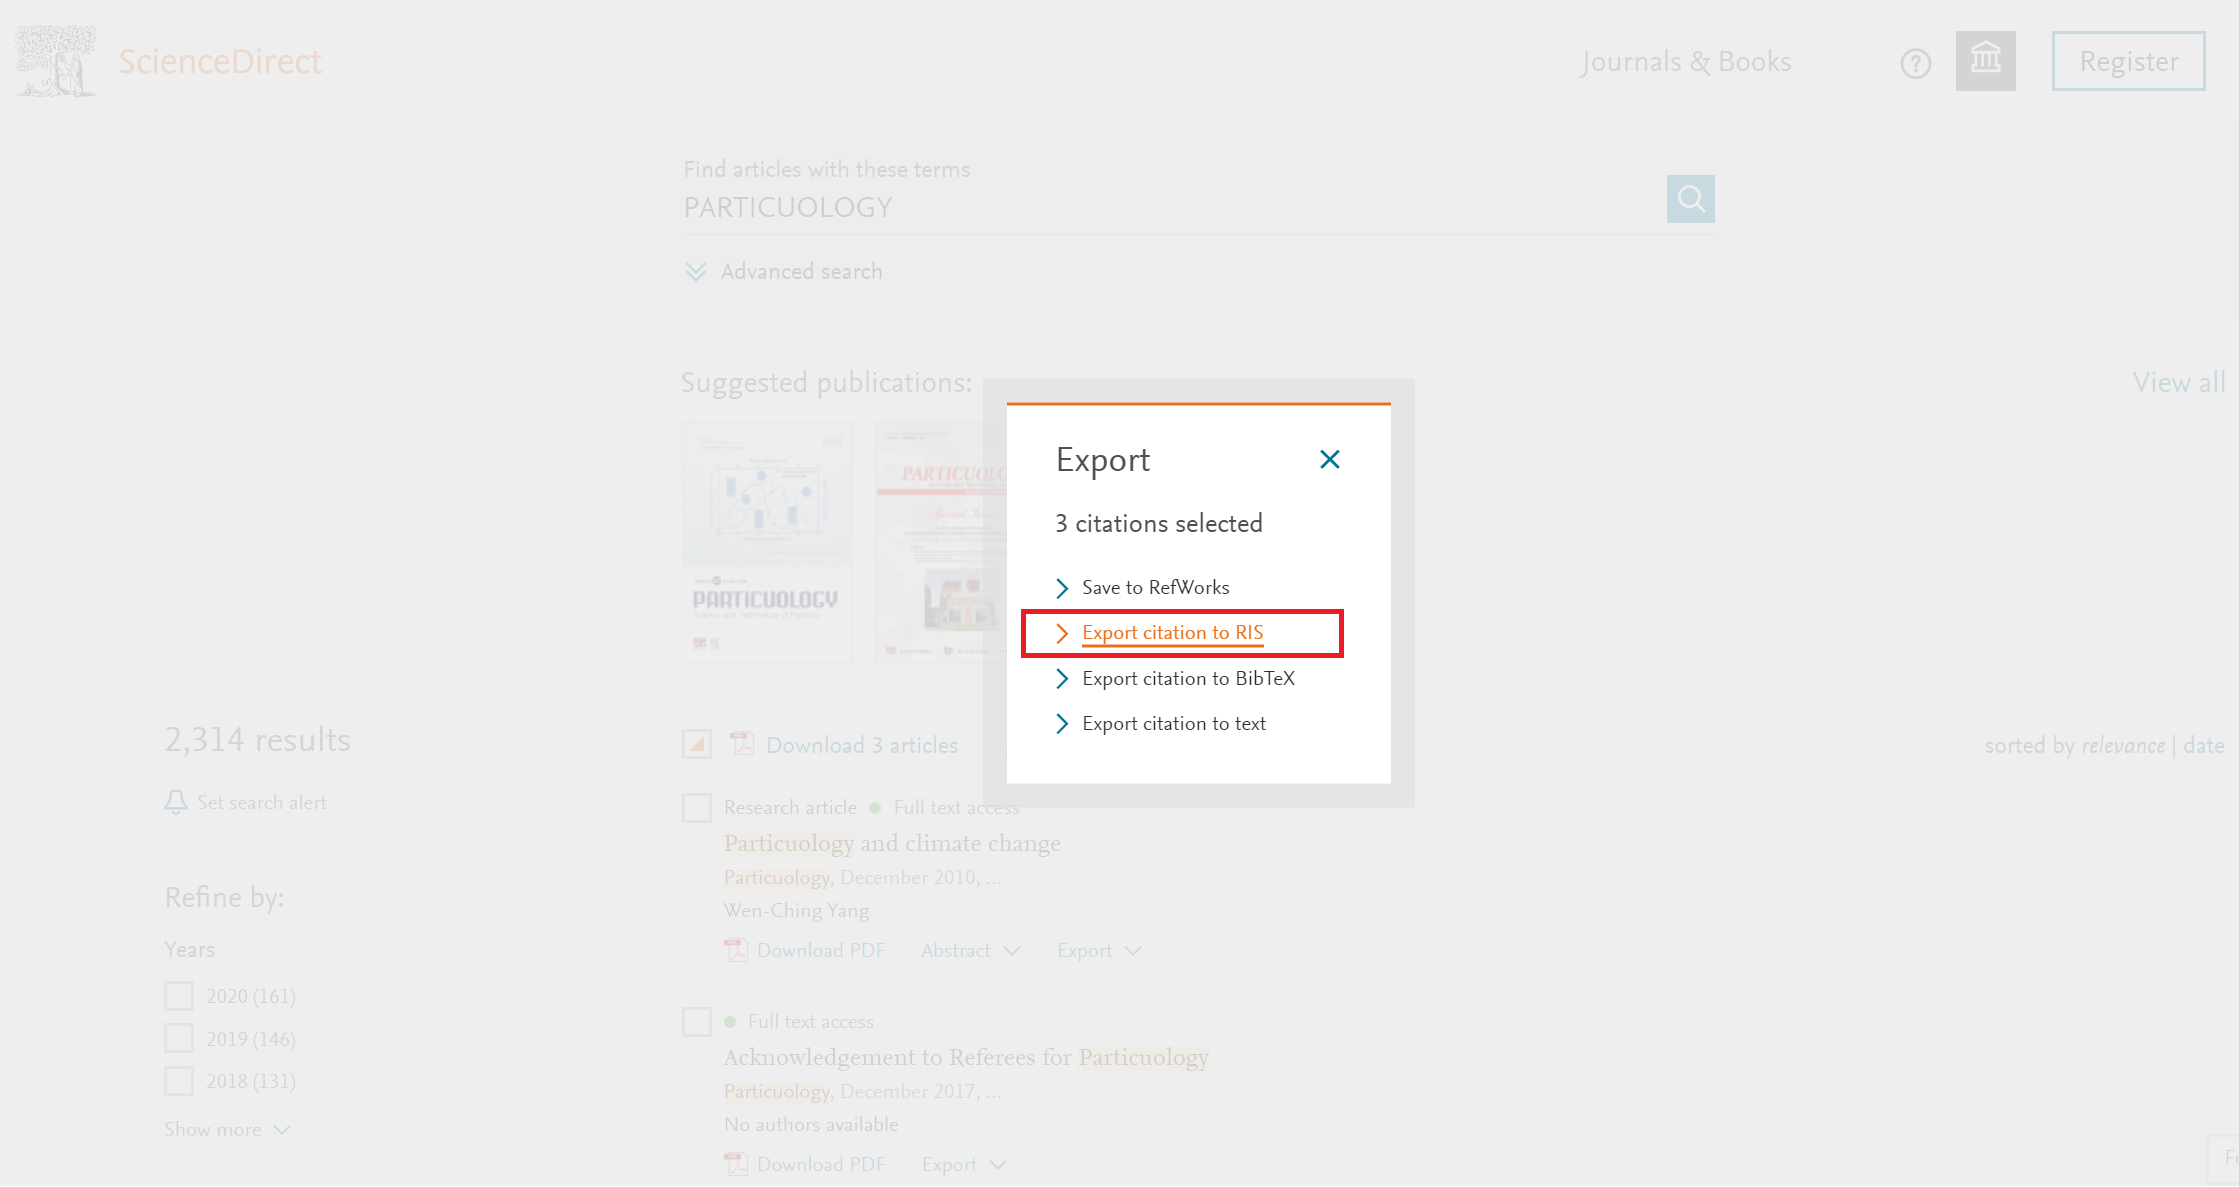Check the 2018 (131) year filter
The width and height of the screenshot is (2239, 1187).
(x=179, y=1081)
